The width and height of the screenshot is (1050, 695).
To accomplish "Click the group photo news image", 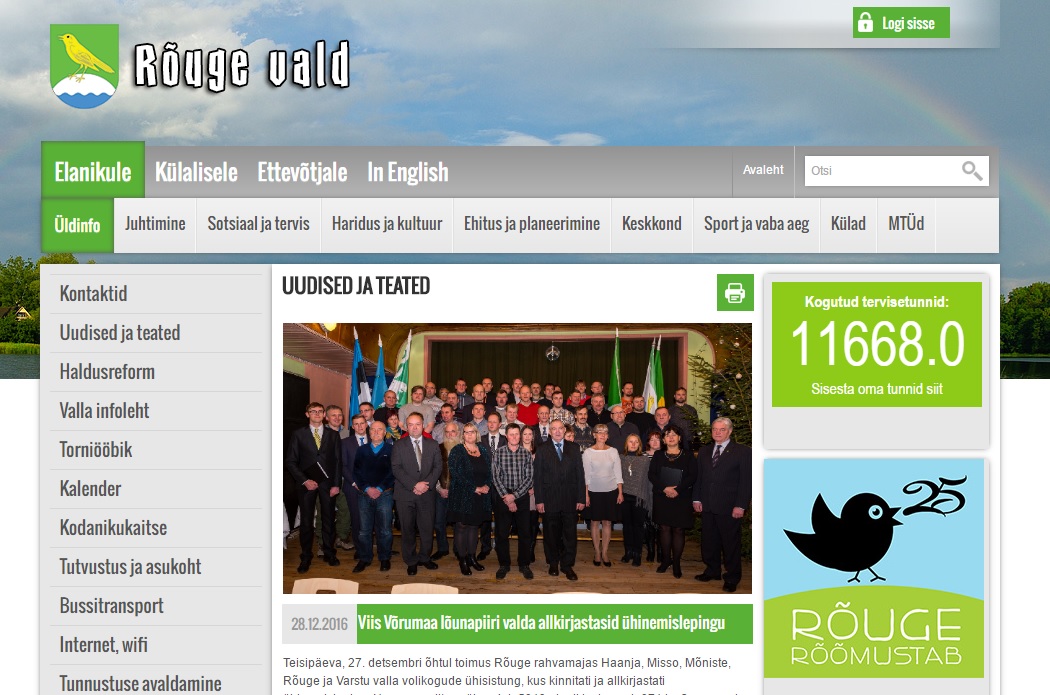I will pyautogui.click(x=517, y=459).
